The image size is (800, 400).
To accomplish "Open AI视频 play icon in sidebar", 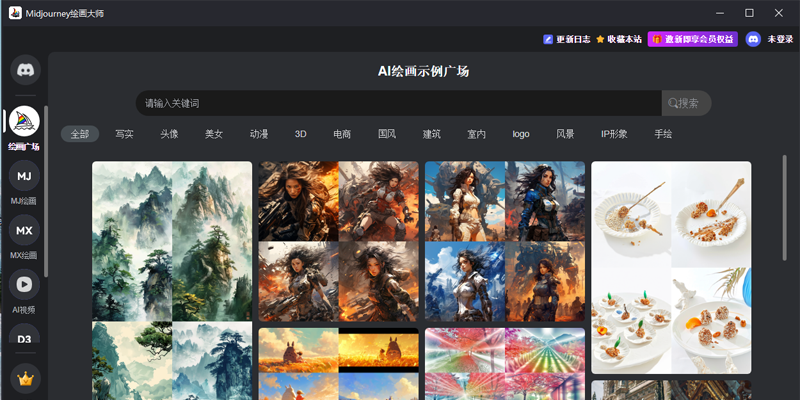I will [24, 285].
